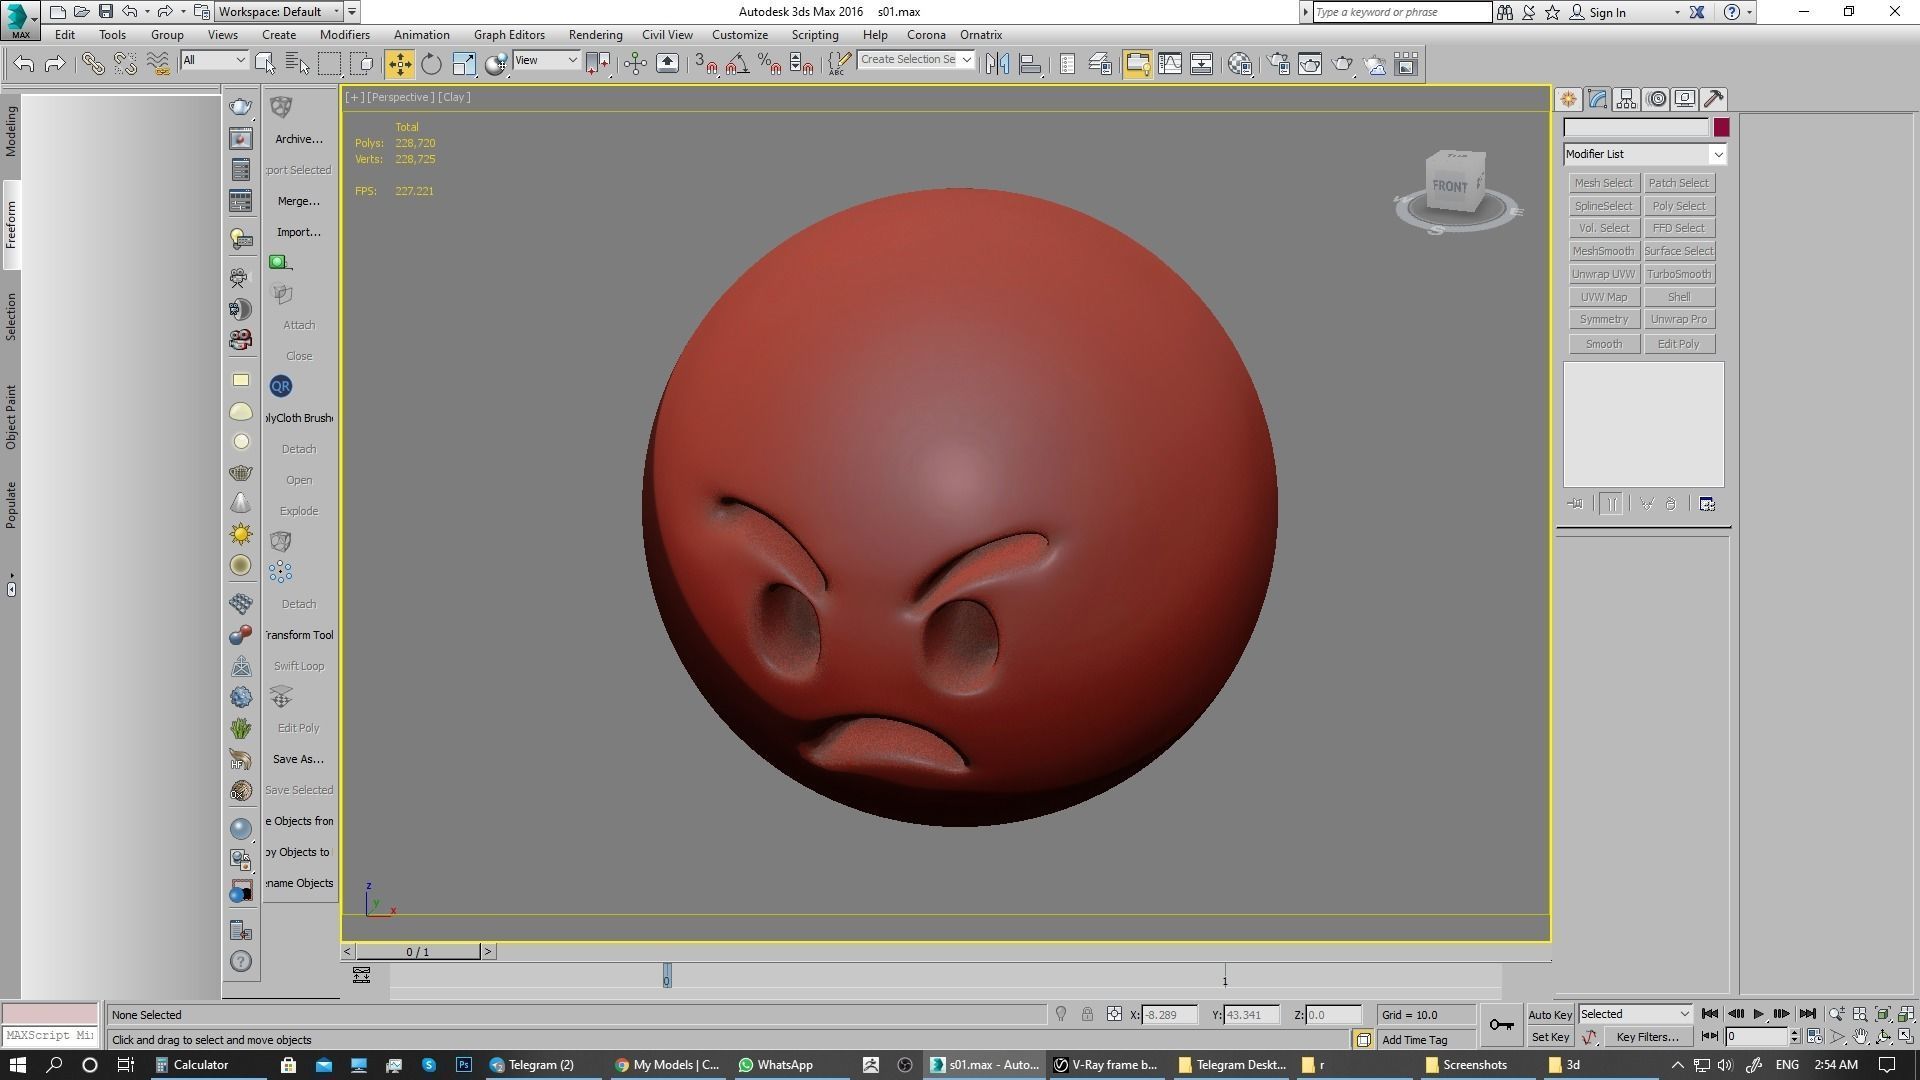Click the TurboSmooth modifier button
Viewport: 1920px width, 1080px height.
tap(1679, 274)
